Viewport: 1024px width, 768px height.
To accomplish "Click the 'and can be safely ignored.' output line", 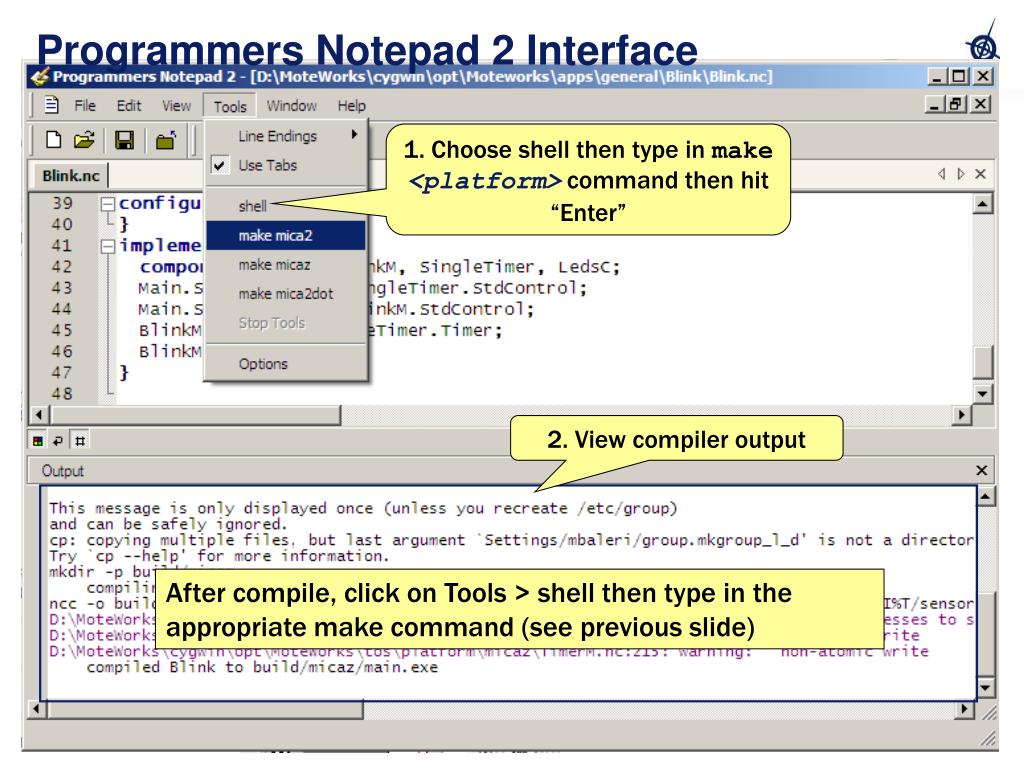I will click(x=168, y=524).
